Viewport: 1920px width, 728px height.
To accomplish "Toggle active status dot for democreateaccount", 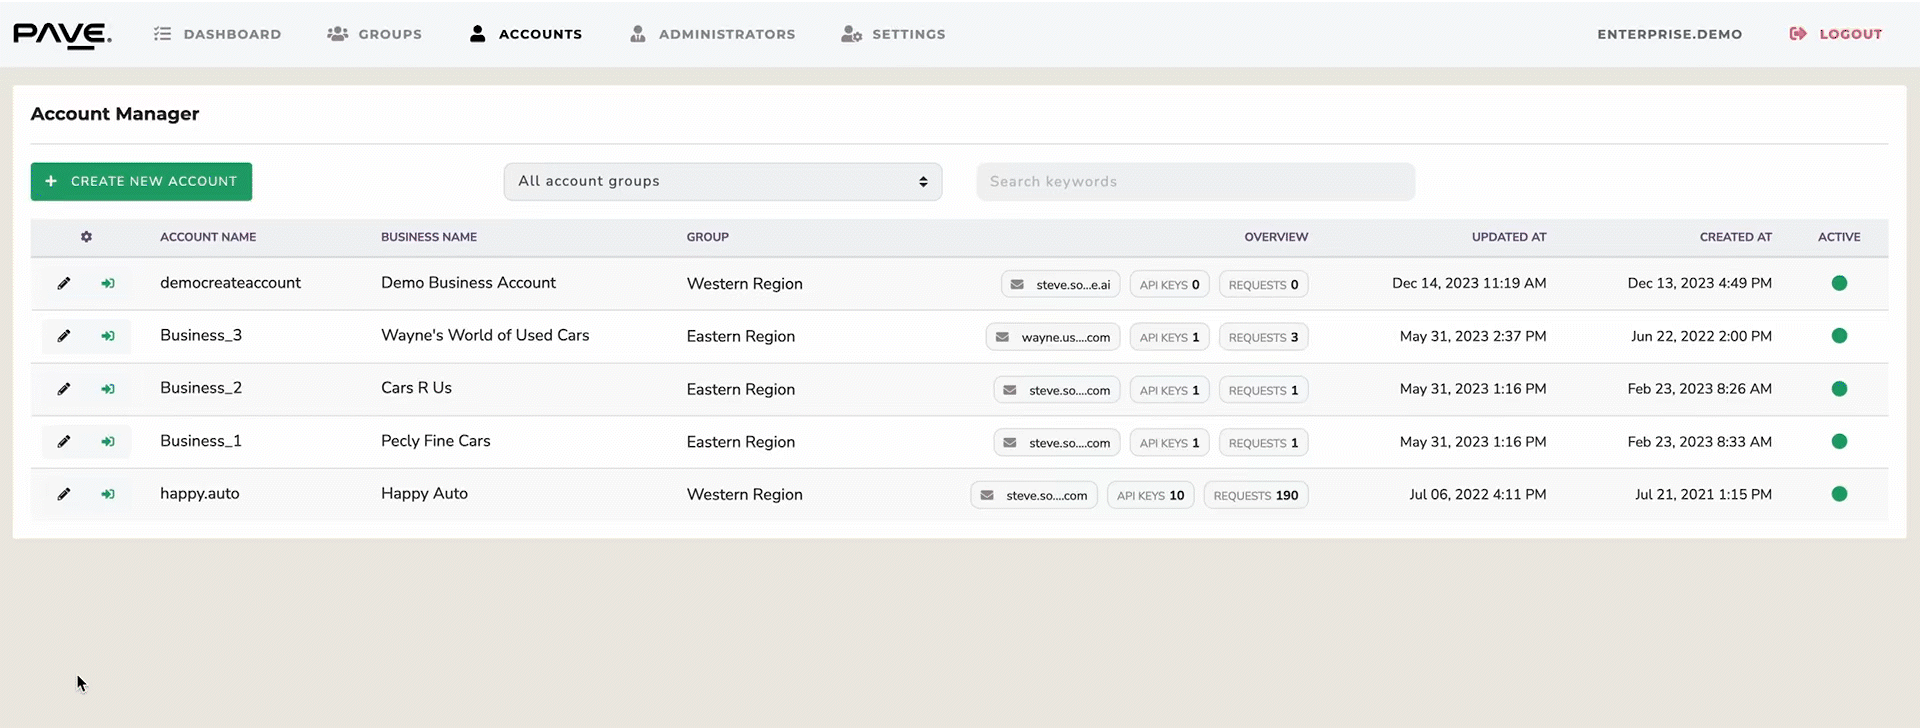I will coord(1838,283).
